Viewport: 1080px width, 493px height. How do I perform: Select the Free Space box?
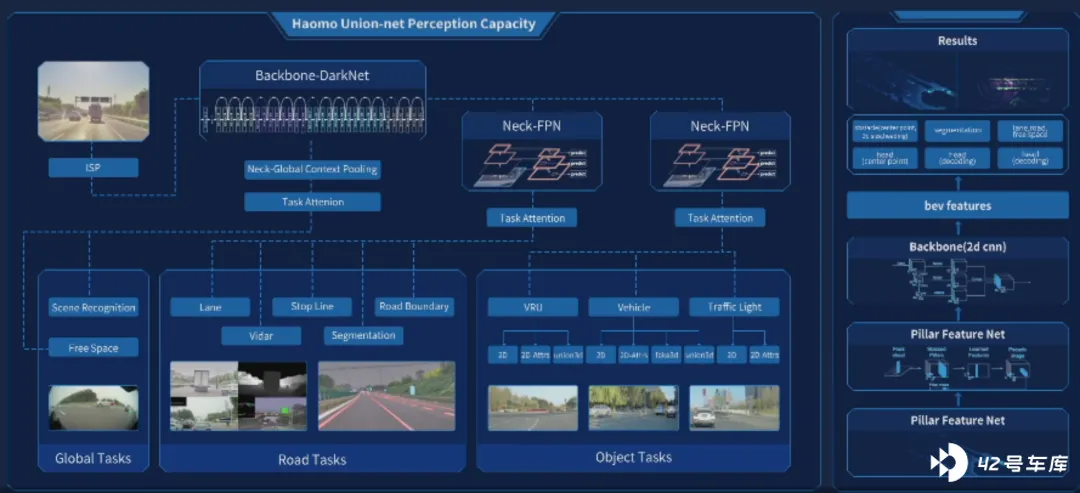[93, 348]
